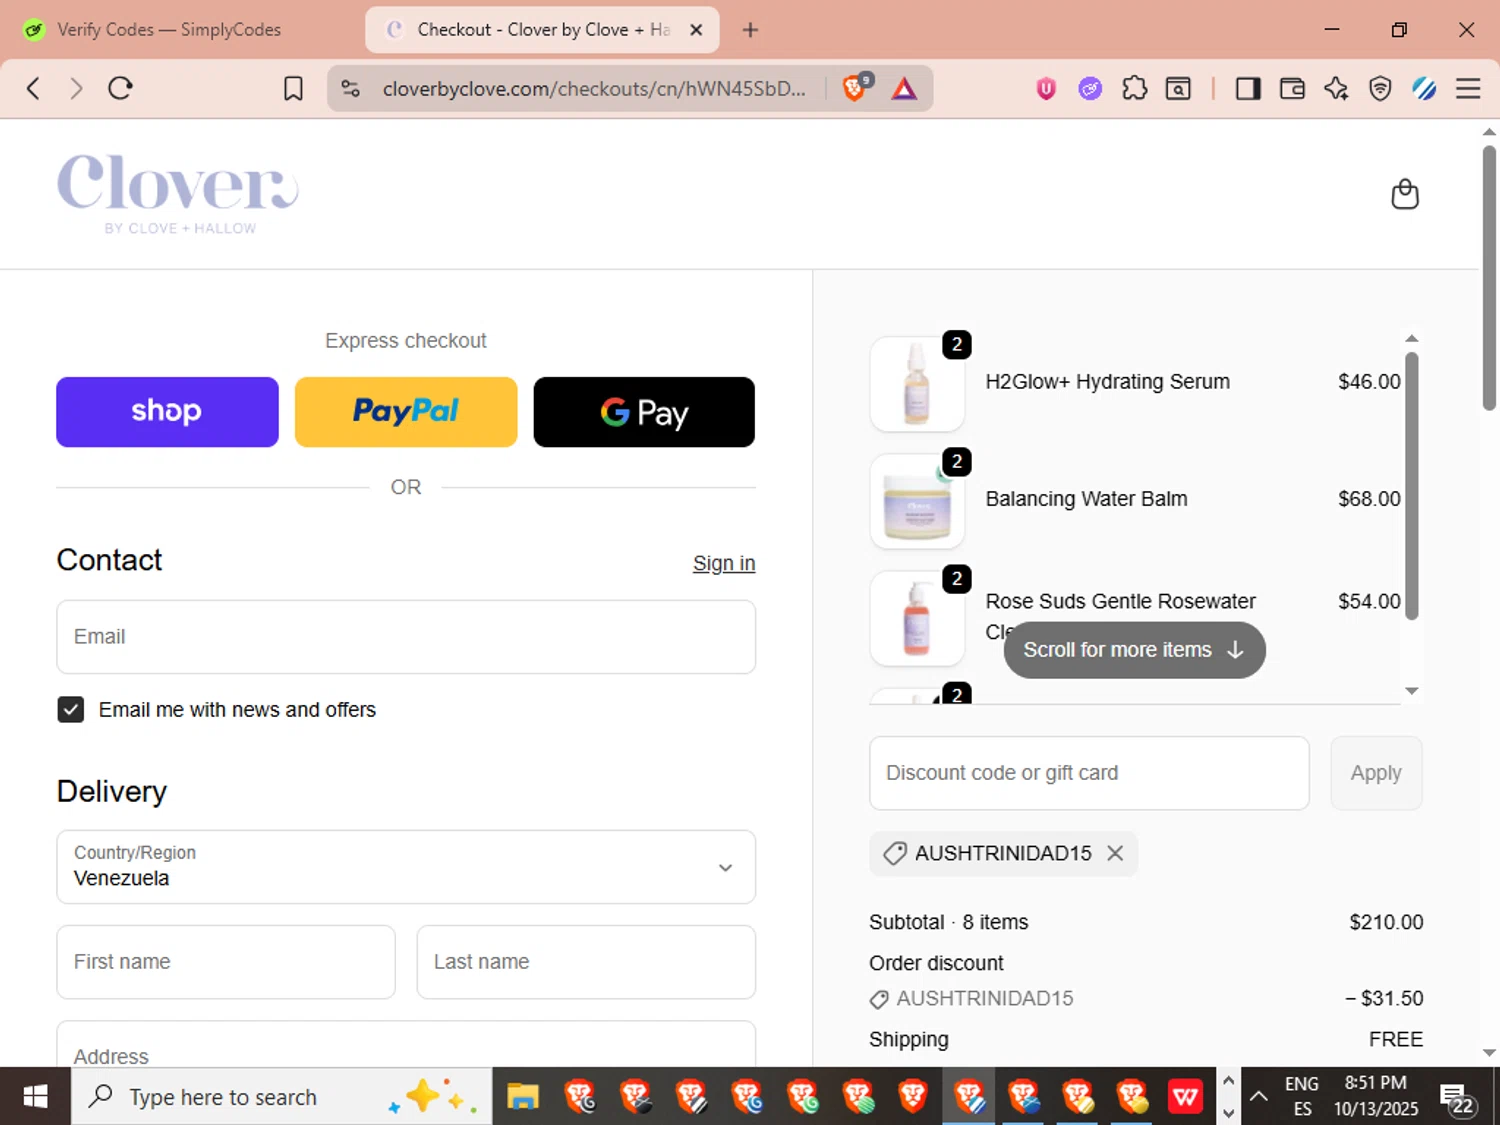Click Scroll for more items button
The image size is (1500, 1125).
point(1134,650)
